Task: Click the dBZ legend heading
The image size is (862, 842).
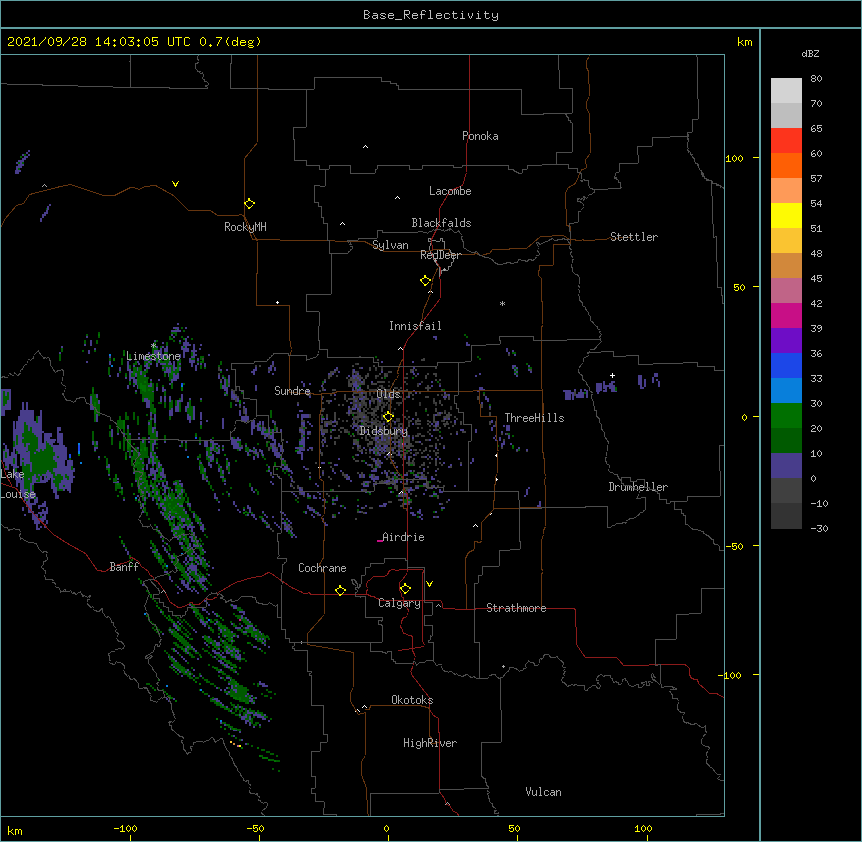Action: pyautogui.click(x=810, y=54)
